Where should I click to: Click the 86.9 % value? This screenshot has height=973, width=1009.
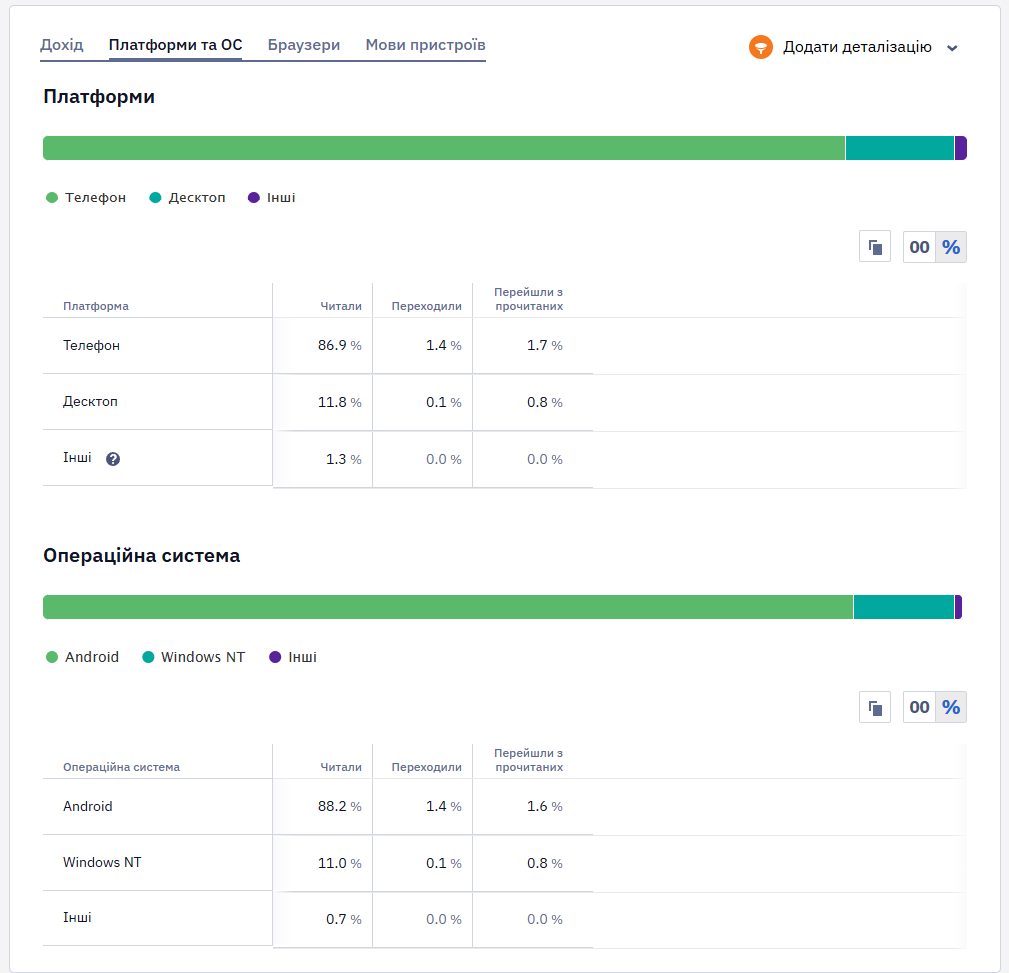339,346
